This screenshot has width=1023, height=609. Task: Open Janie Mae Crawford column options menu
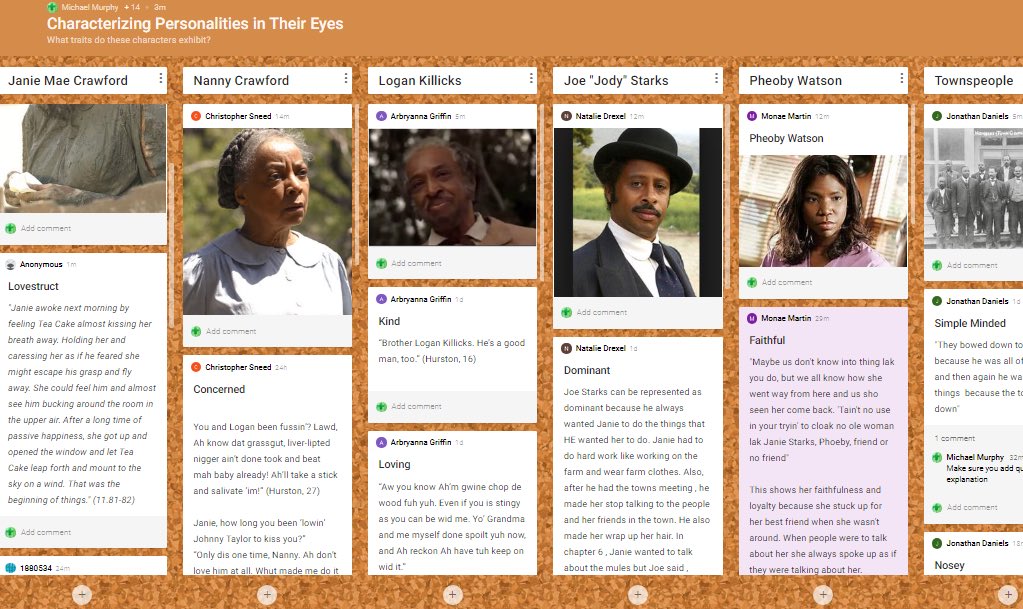click(160, 78)
